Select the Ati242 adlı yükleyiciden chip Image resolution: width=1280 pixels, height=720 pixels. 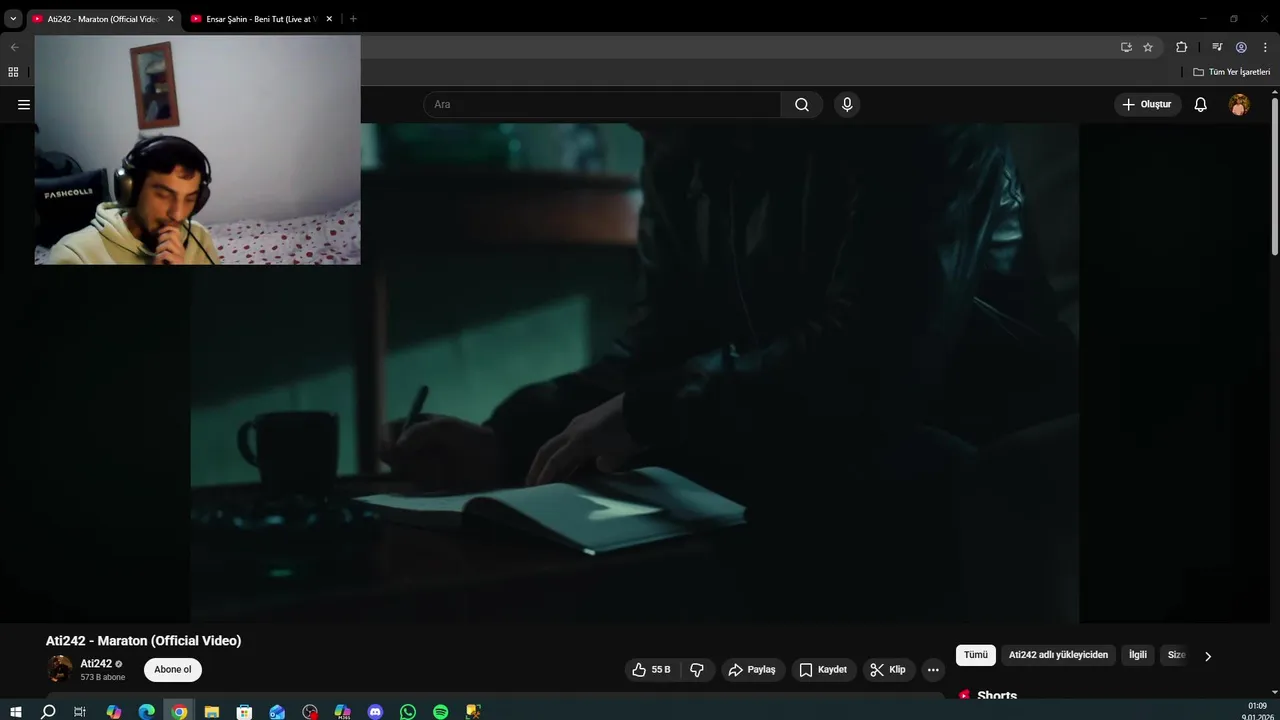point(1058,655)
